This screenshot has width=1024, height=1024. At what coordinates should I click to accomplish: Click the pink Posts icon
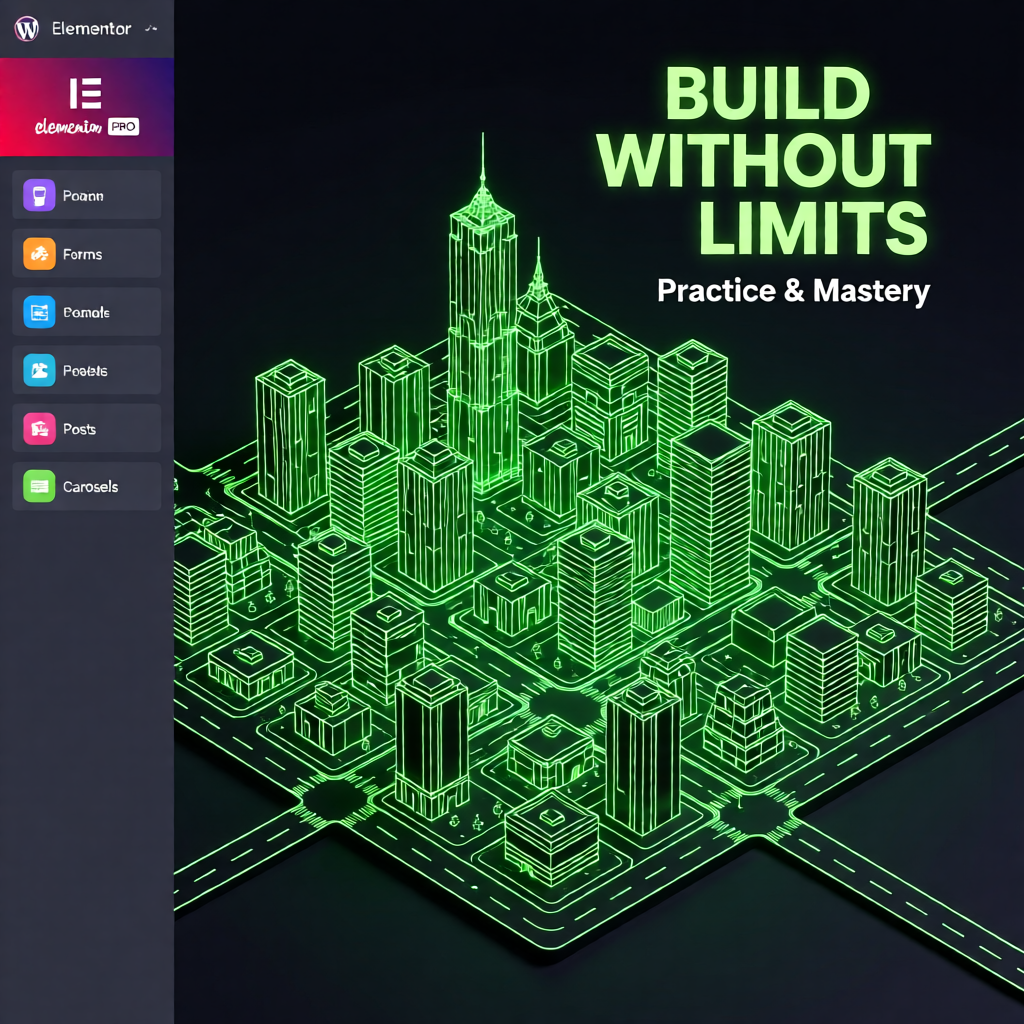[x=39, y=429]
